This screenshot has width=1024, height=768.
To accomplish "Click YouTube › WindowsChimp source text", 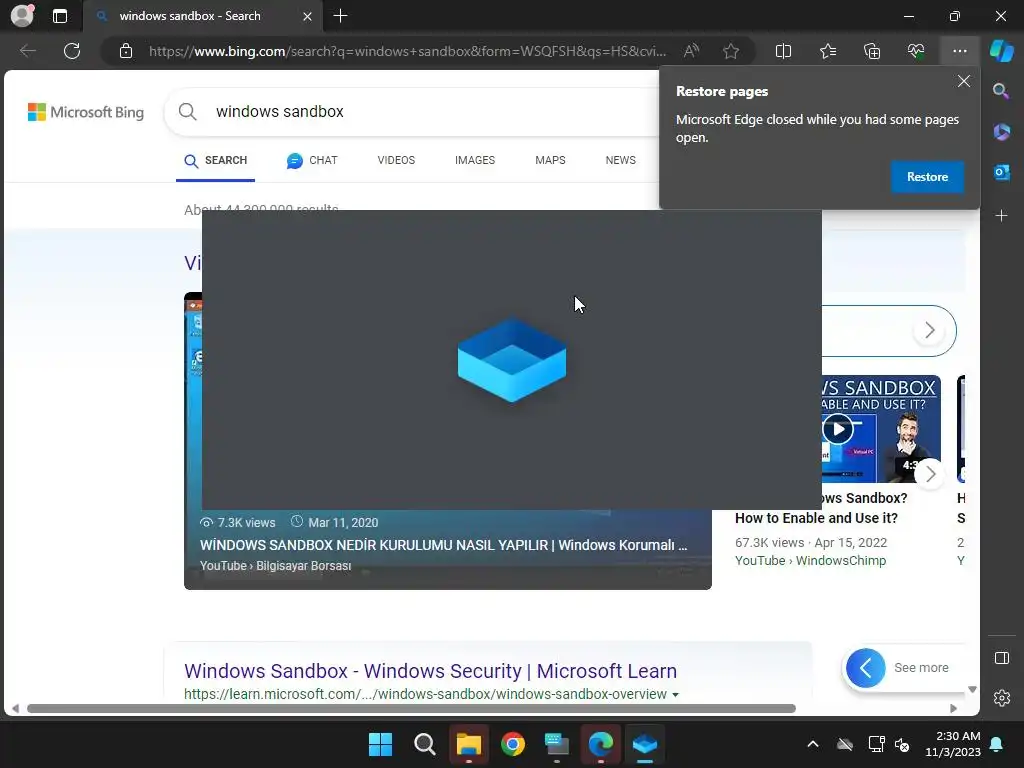I will pos(810,561).
